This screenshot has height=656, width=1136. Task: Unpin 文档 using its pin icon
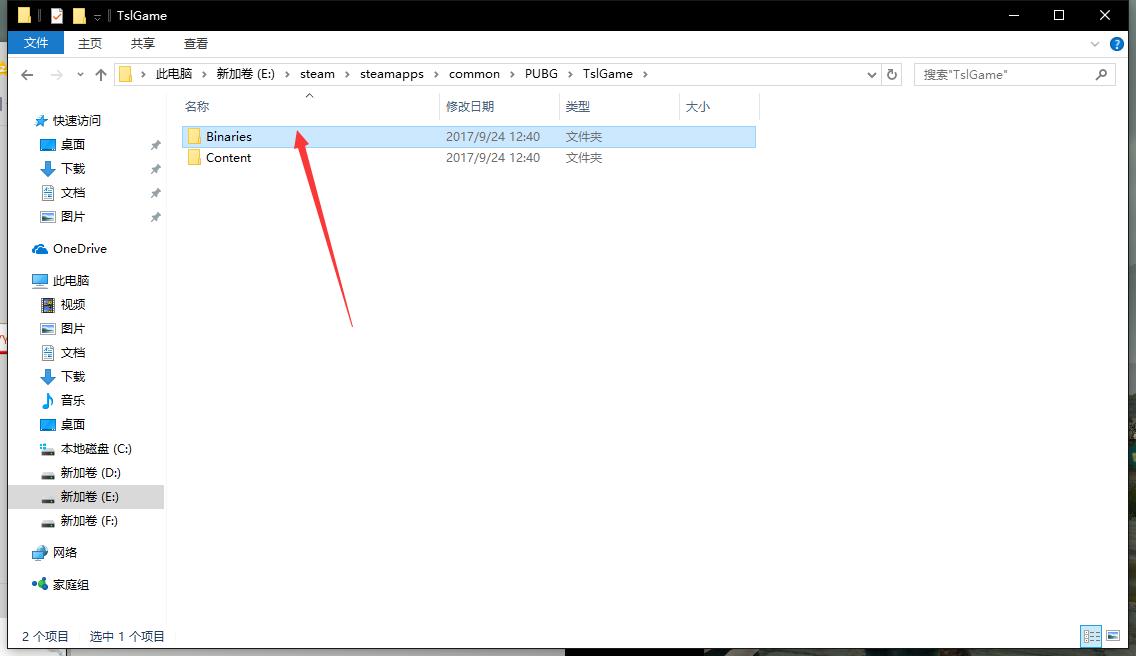pyautogui.click(x=155, y=193)
